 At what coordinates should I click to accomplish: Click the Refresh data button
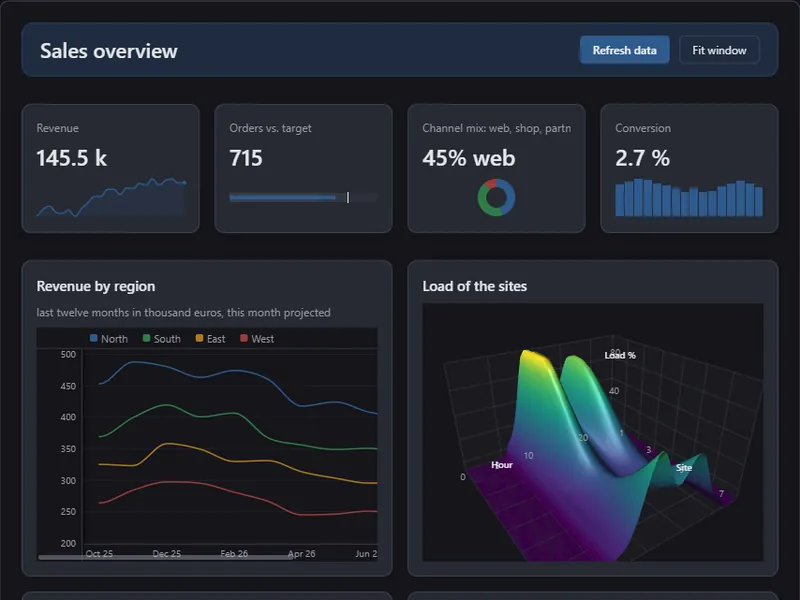[x=624, y=50]
